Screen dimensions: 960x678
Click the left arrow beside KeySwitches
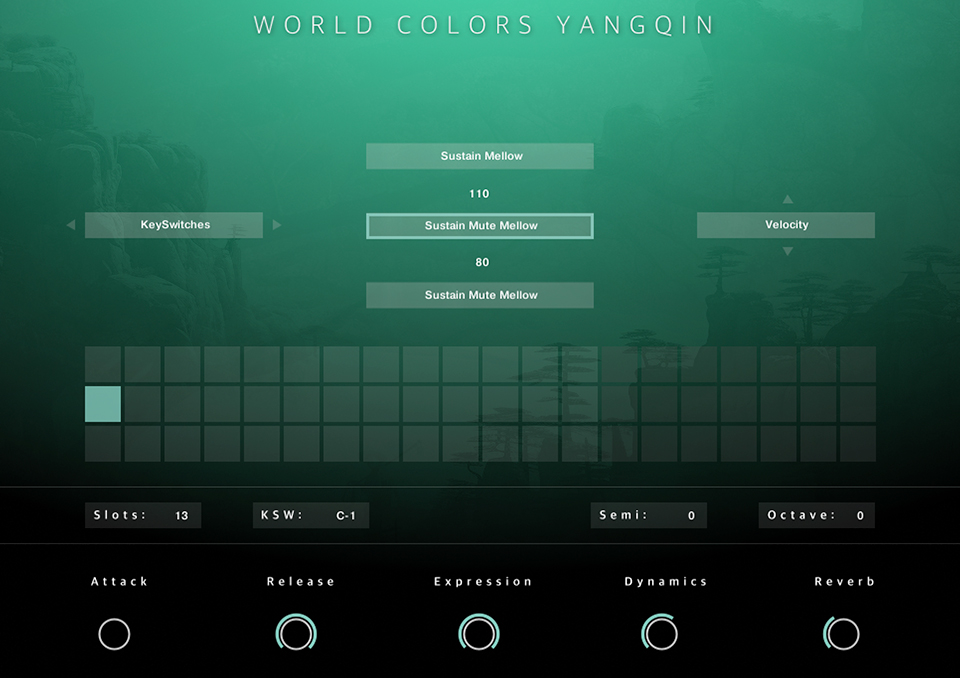[x=71, y=225]
